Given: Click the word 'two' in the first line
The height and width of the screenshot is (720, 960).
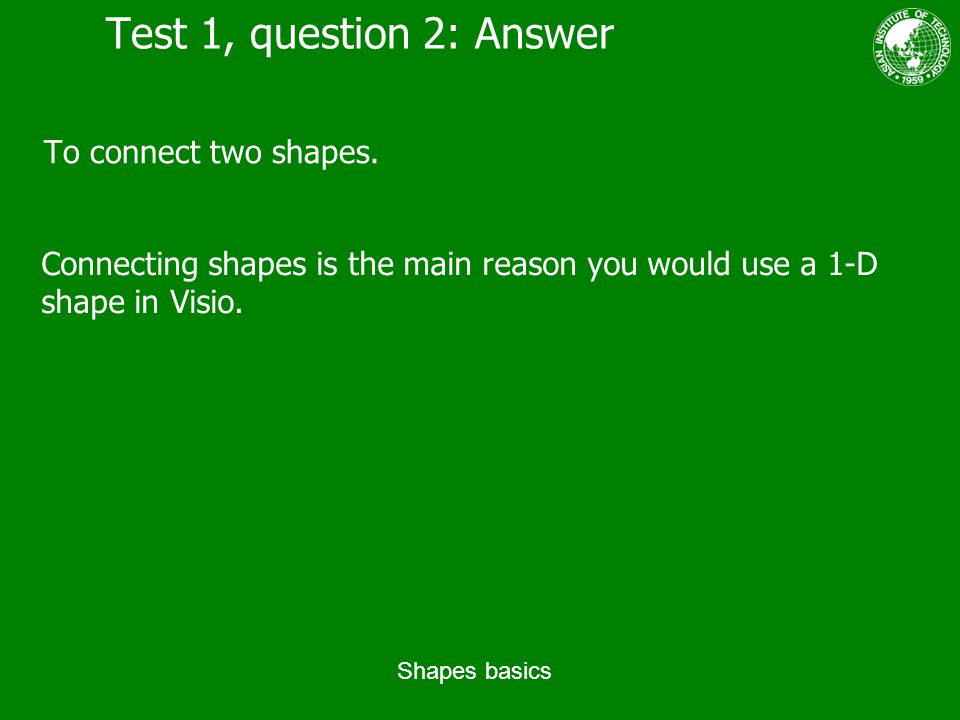Looking at the screenshot, I should tap(236, 152).
